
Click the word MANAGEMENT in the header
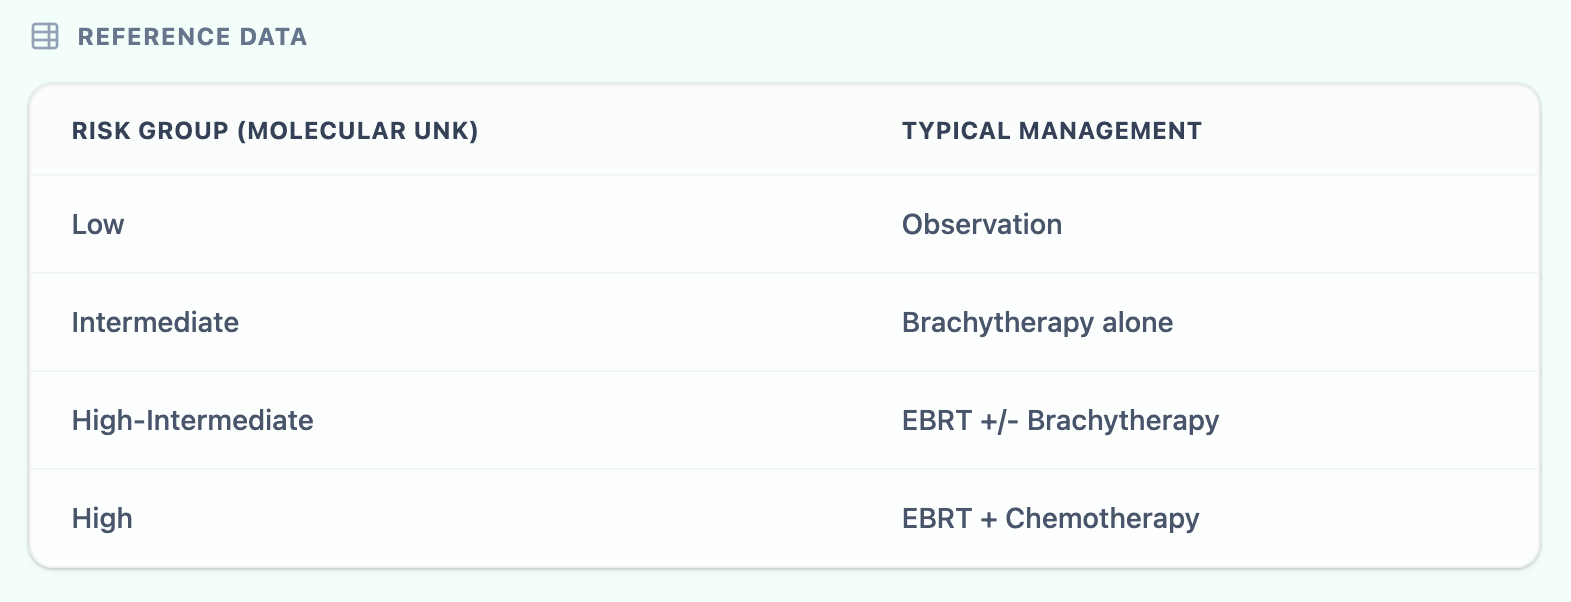pyautogui.click(x=1110, y=131)
